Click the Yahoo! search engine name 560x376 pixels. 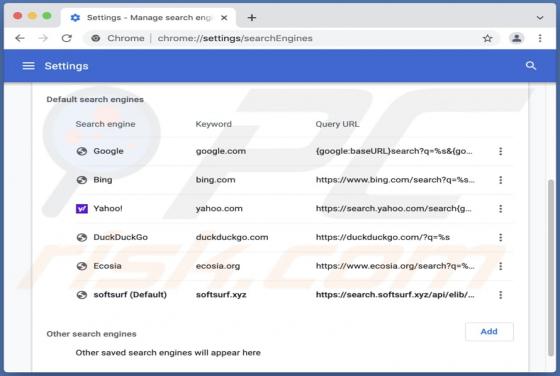click(108, 209)
